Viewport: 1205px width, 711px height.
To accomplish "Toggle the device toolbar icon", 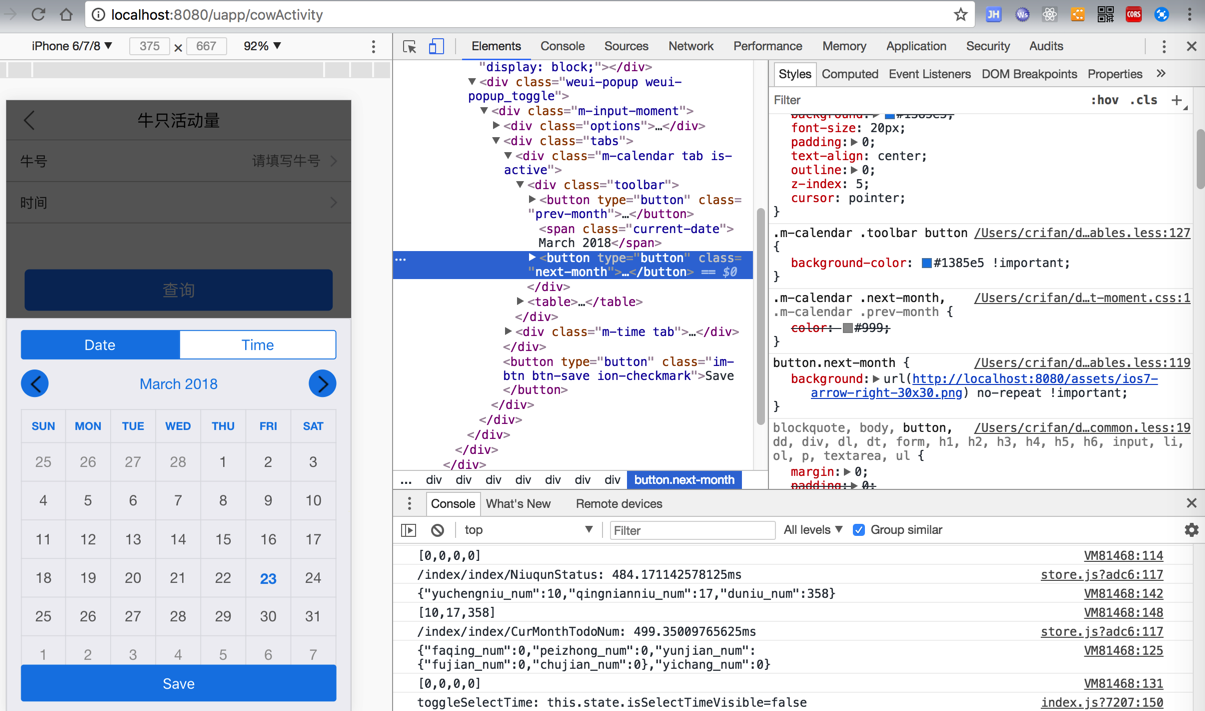I will click(436, 47).
